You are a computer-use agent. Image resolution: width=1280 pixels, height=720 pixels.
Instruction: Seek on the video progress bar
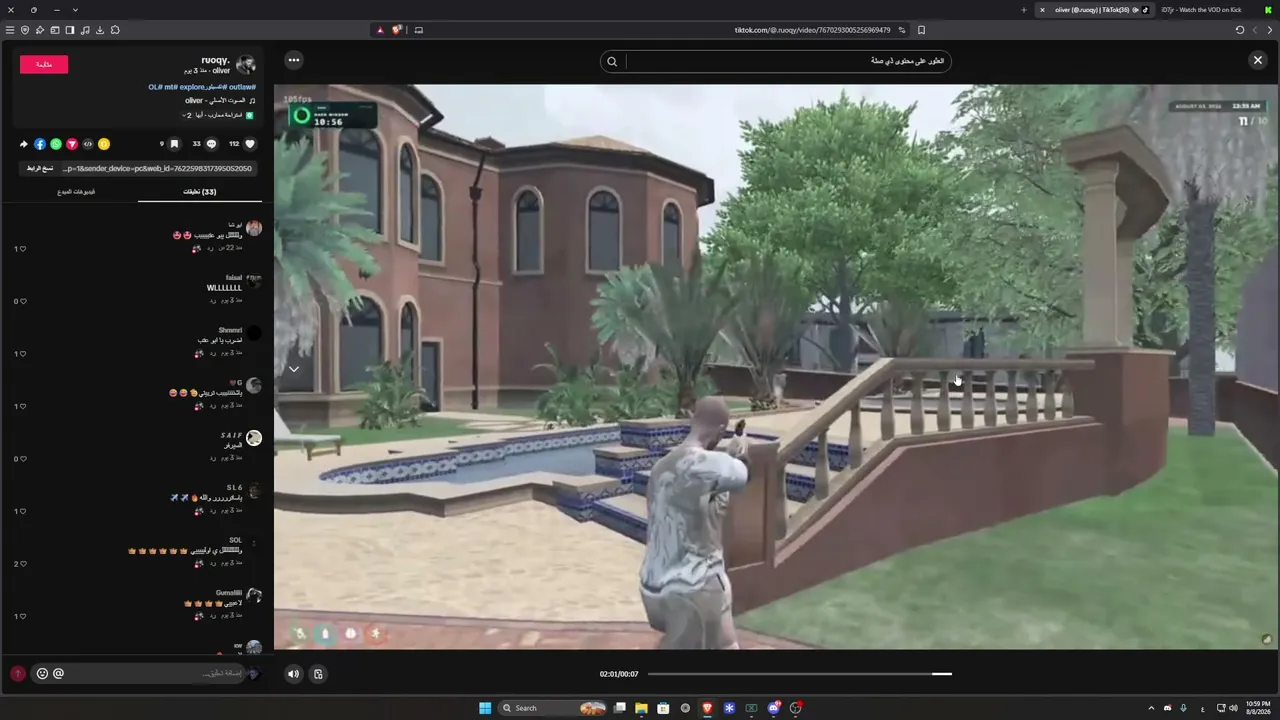800,674
